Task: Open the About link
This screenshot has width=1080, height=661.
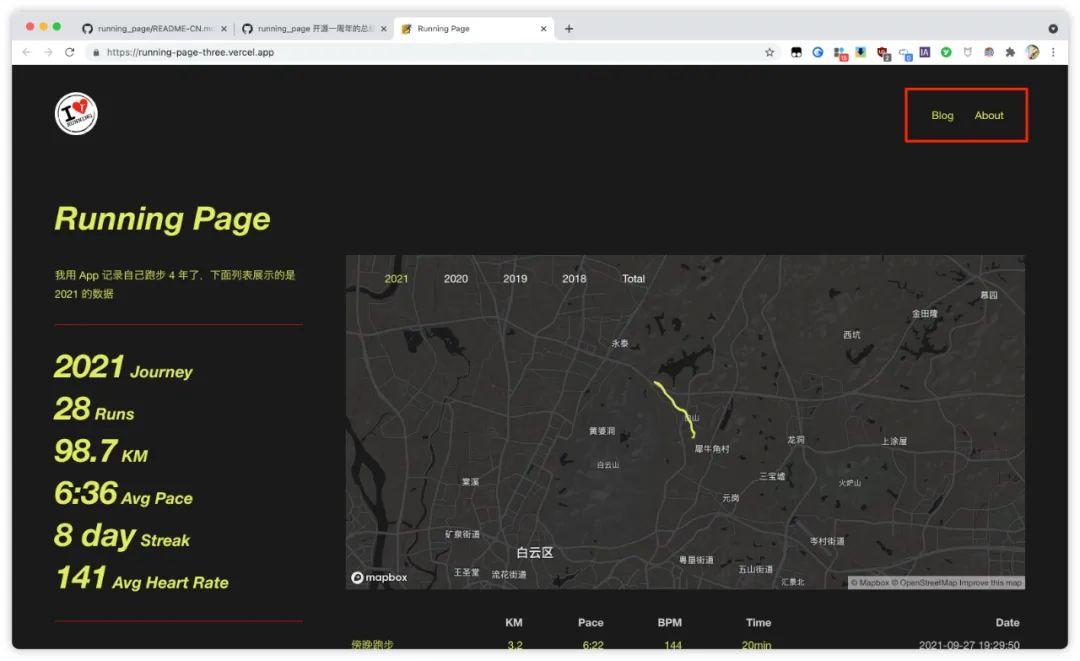Action: point(989,115)
